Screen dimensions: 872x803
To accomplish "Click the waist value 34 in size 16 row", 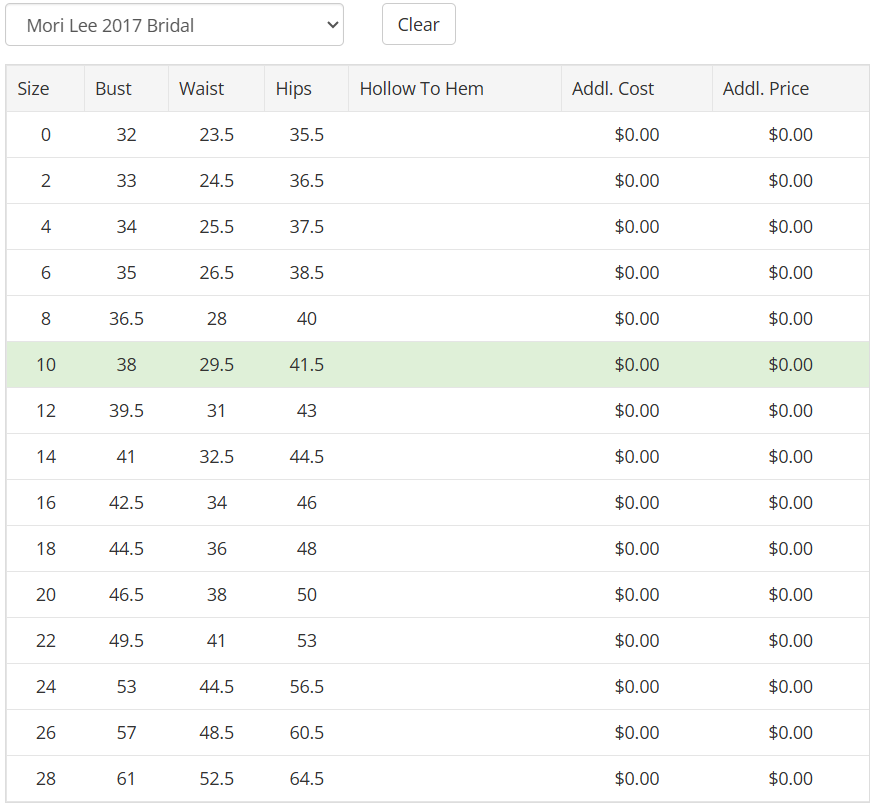I will 216,503.
